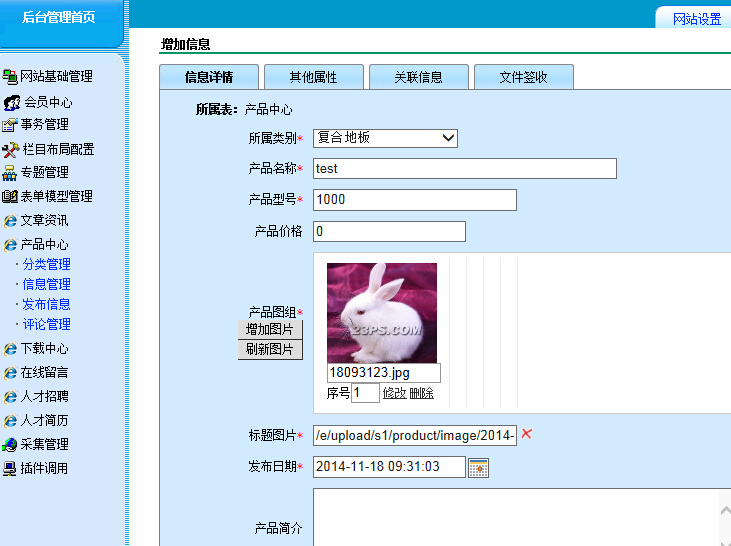The image size is (731, 546).
Task: Click the 栏目布局配置 tools icon
Action: (11, 149)
